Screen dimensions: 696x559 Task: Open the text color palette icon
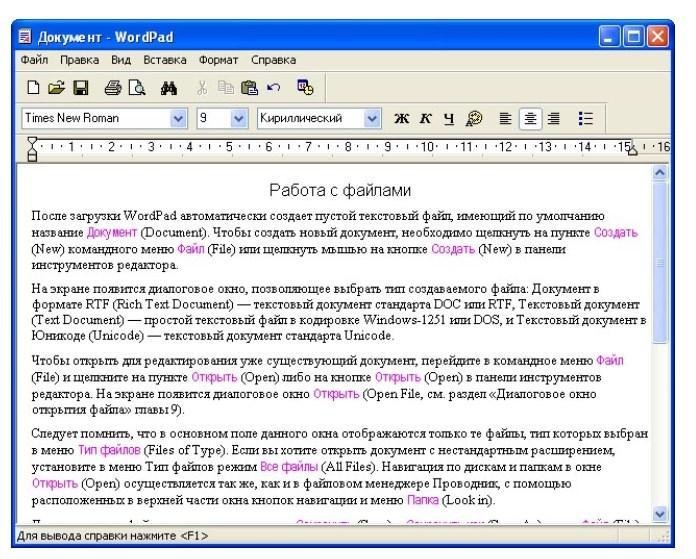[x=474, y=119]
